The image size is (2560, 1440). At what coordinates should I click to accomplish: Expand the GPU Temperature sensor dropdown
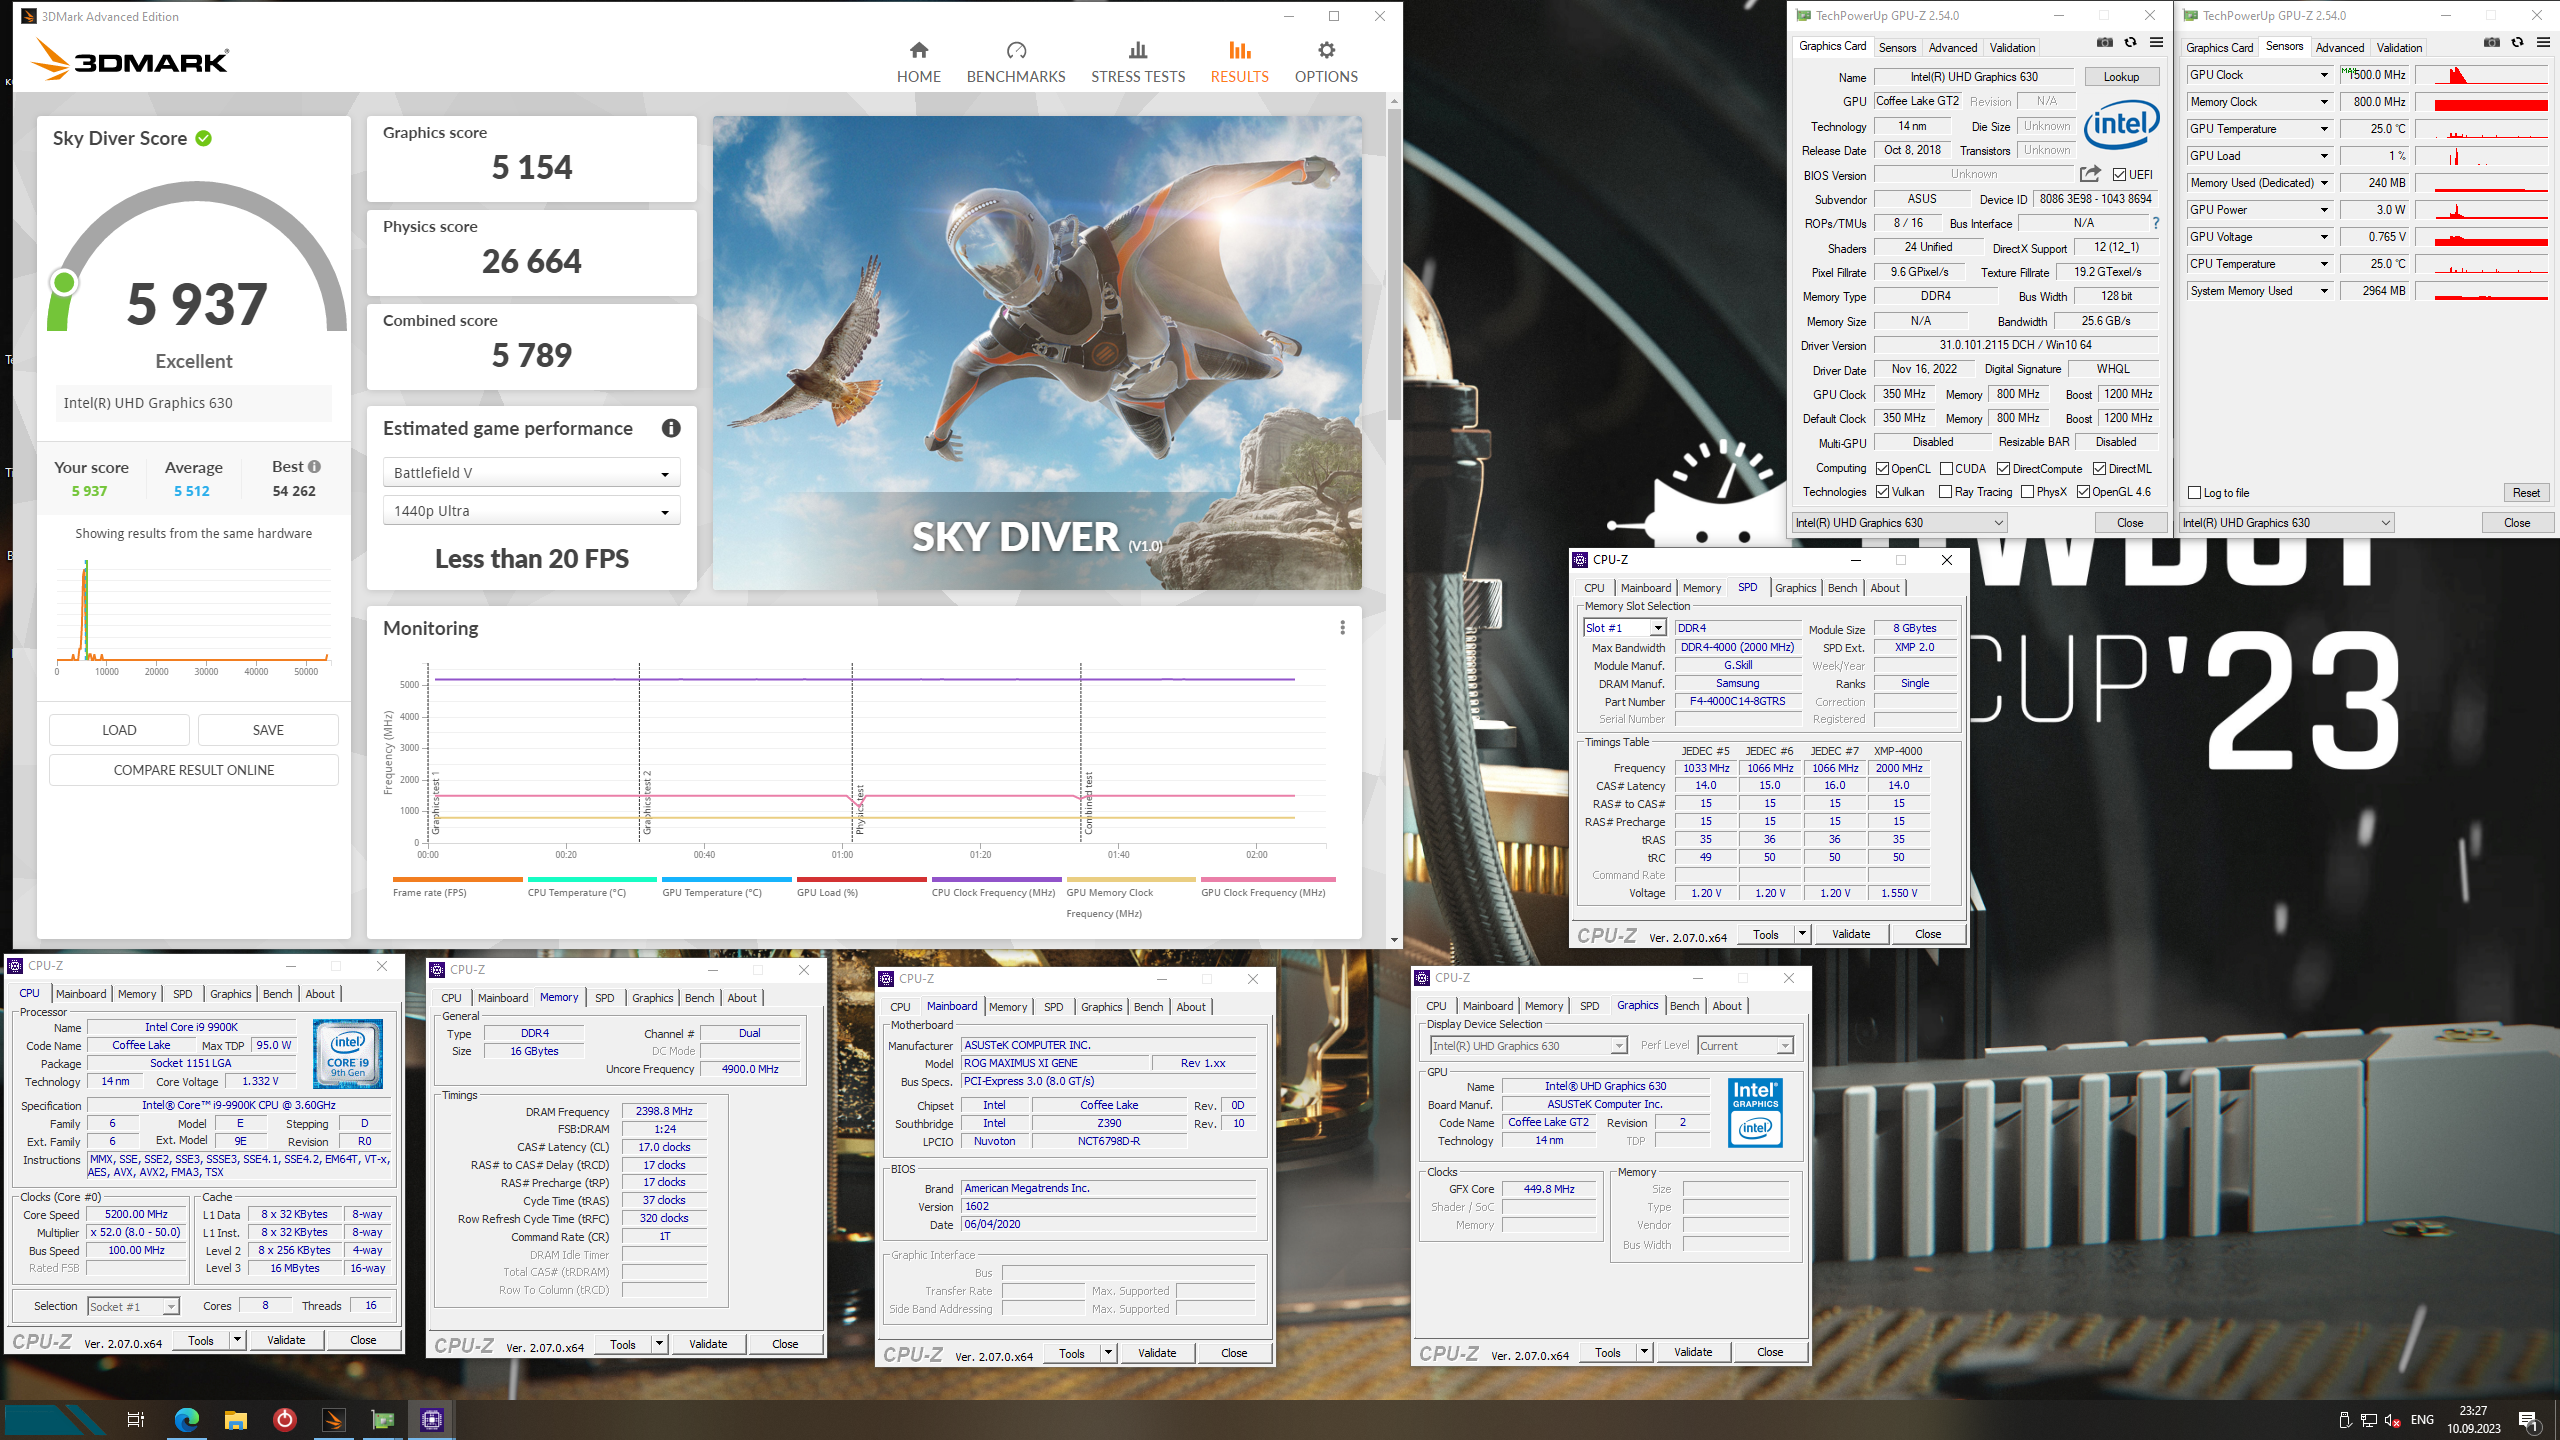tap(2324, 129)
